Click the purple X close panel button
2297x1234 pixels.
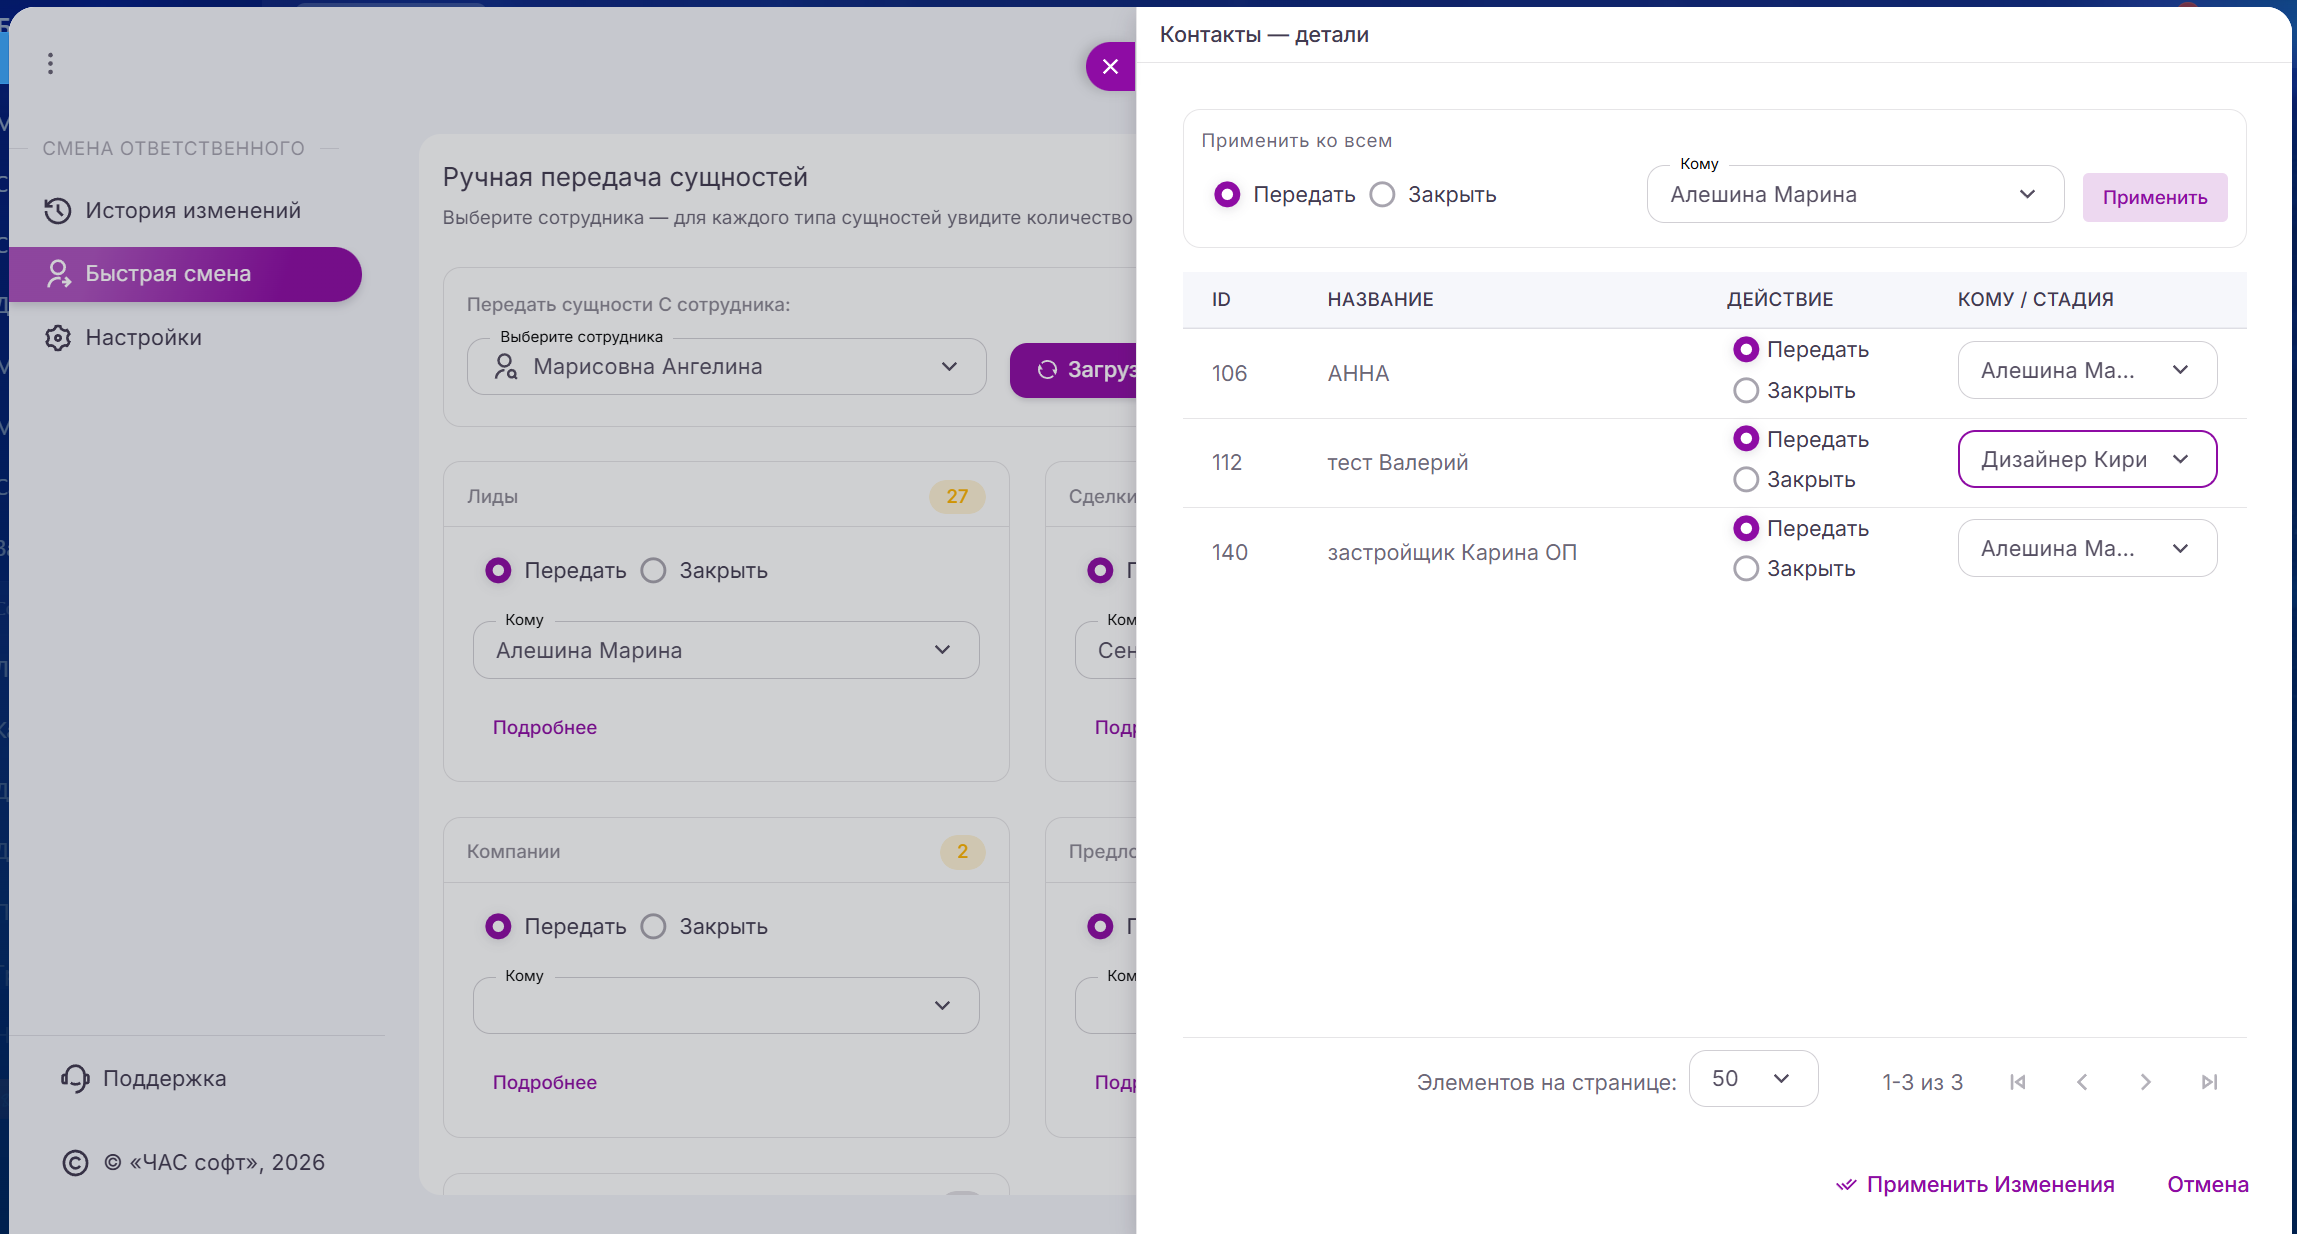pos(1110,66)
